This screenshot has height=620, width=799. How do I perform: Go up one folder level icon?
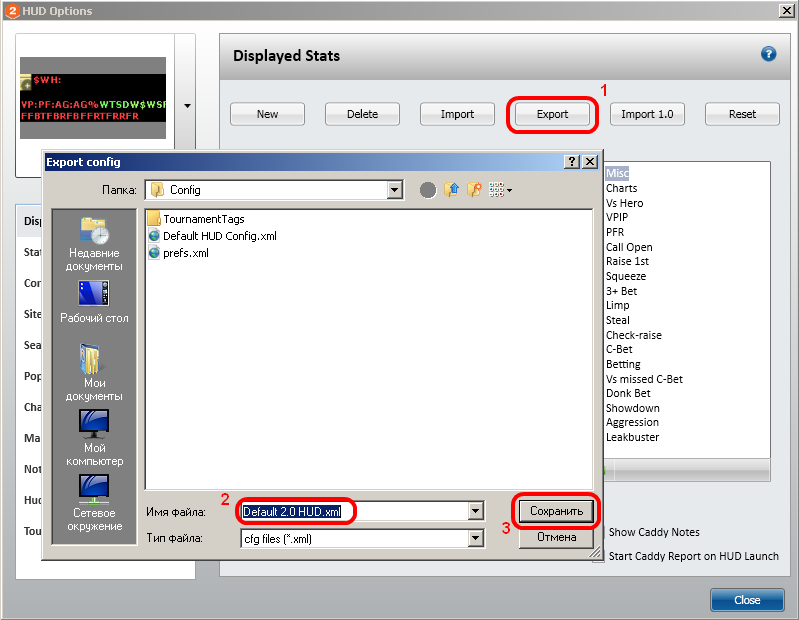[451, 190]
